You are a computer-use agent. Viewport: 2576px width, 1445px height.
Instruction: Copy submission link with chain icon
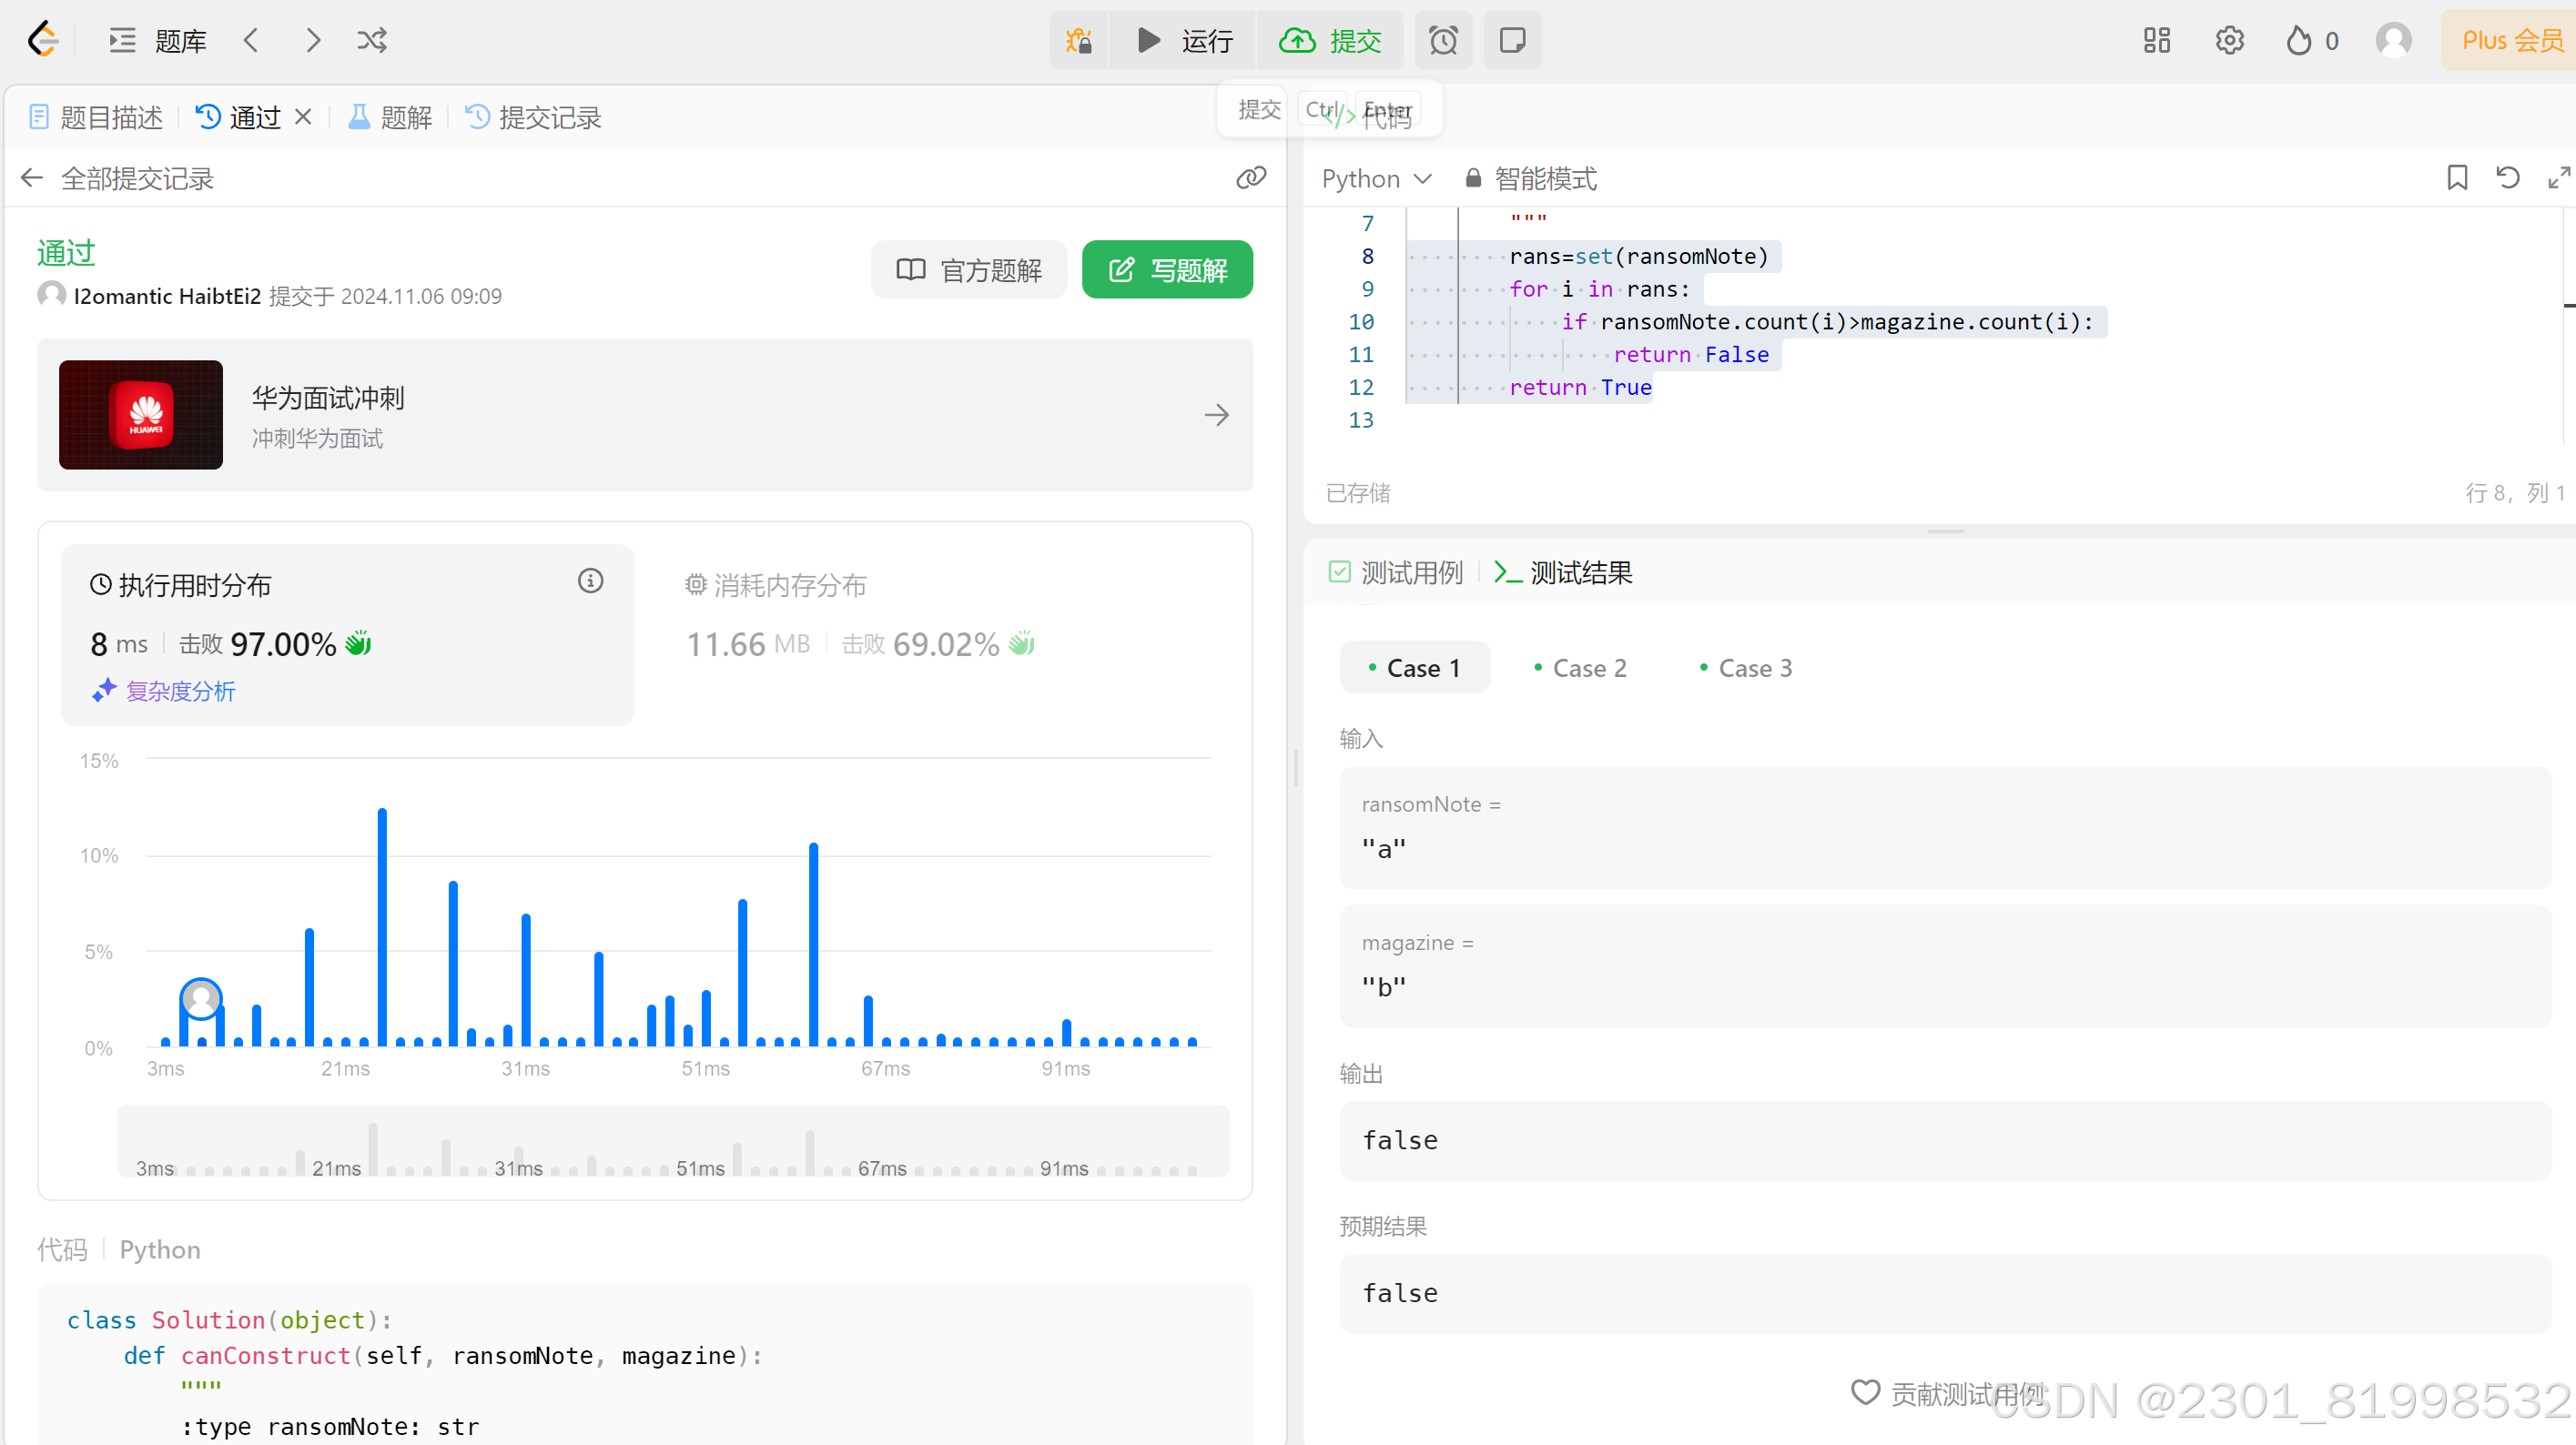tap(1250, 178)
